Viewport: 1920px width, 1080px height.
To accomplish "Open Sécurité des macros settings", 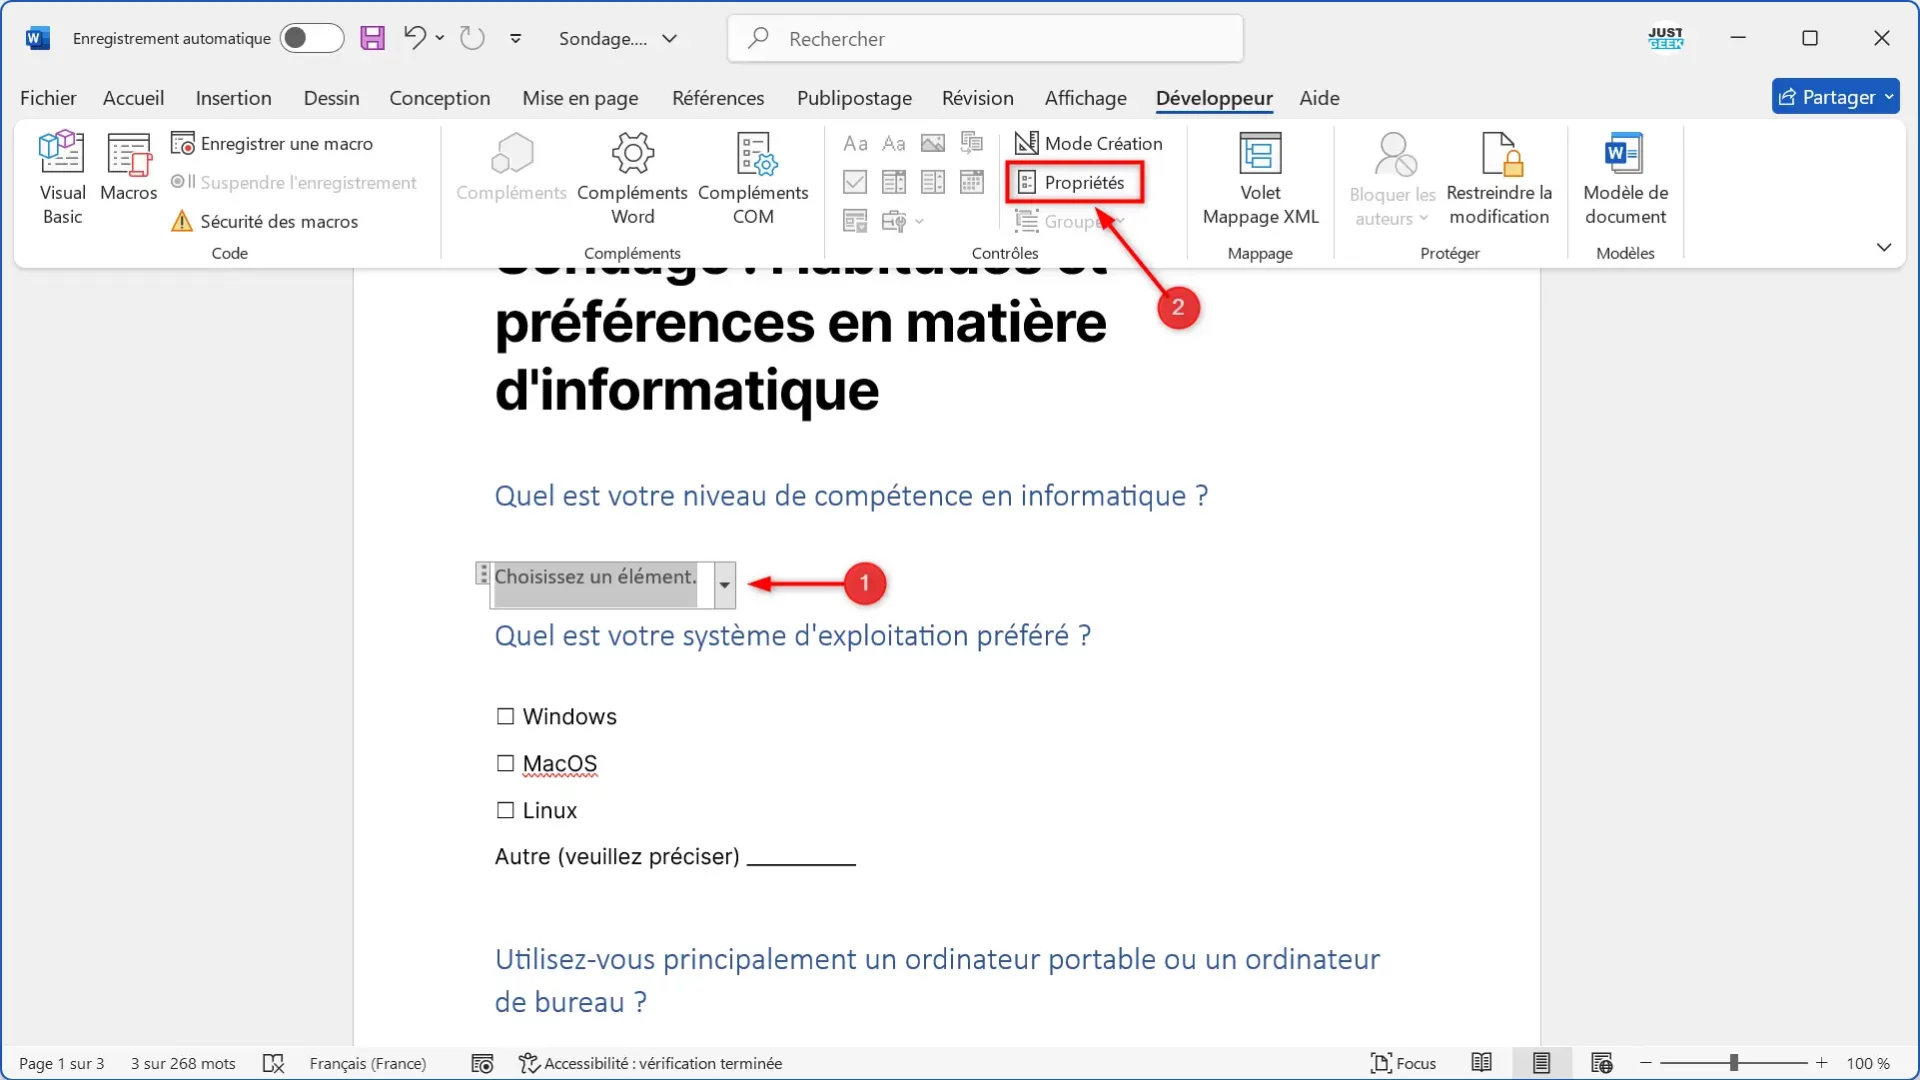I will tap(265, 221).
